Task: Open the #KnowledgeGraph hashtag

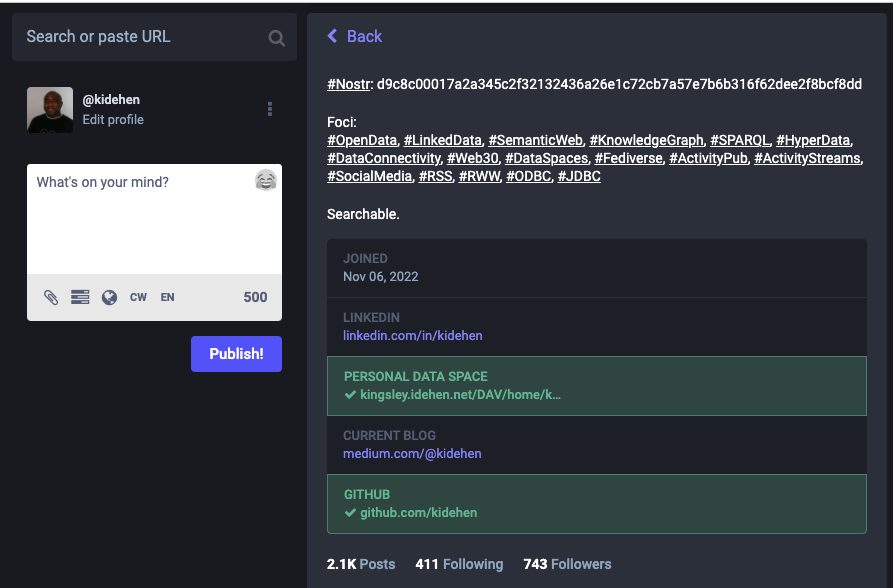Action: pos(646,140)
